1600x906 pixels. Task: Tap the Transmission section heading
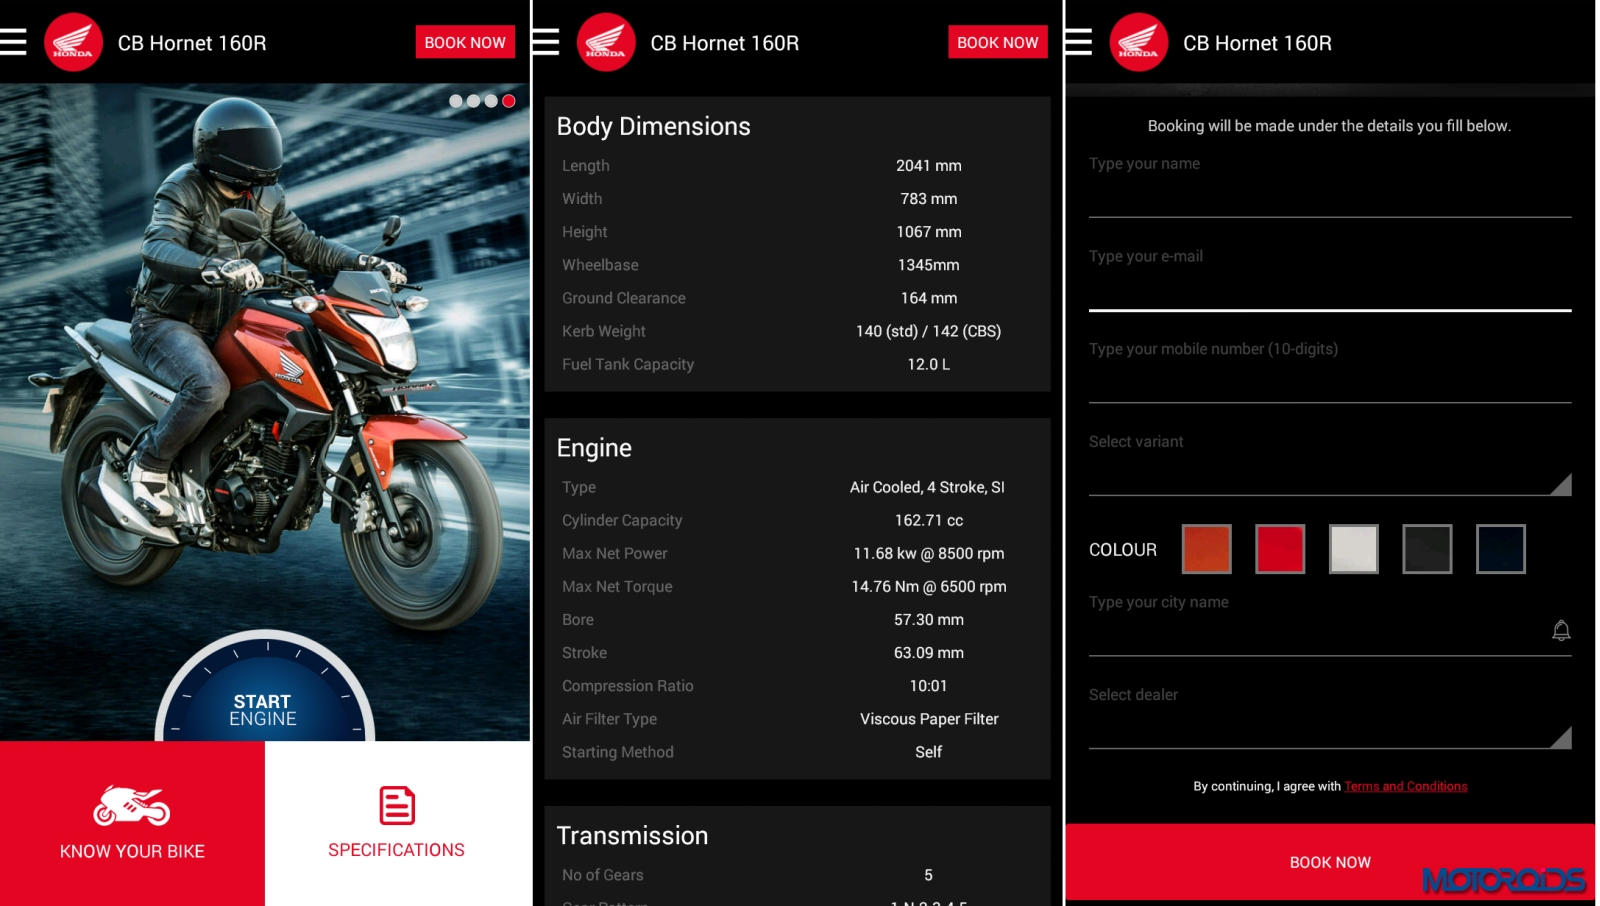(x=632, y=835)
